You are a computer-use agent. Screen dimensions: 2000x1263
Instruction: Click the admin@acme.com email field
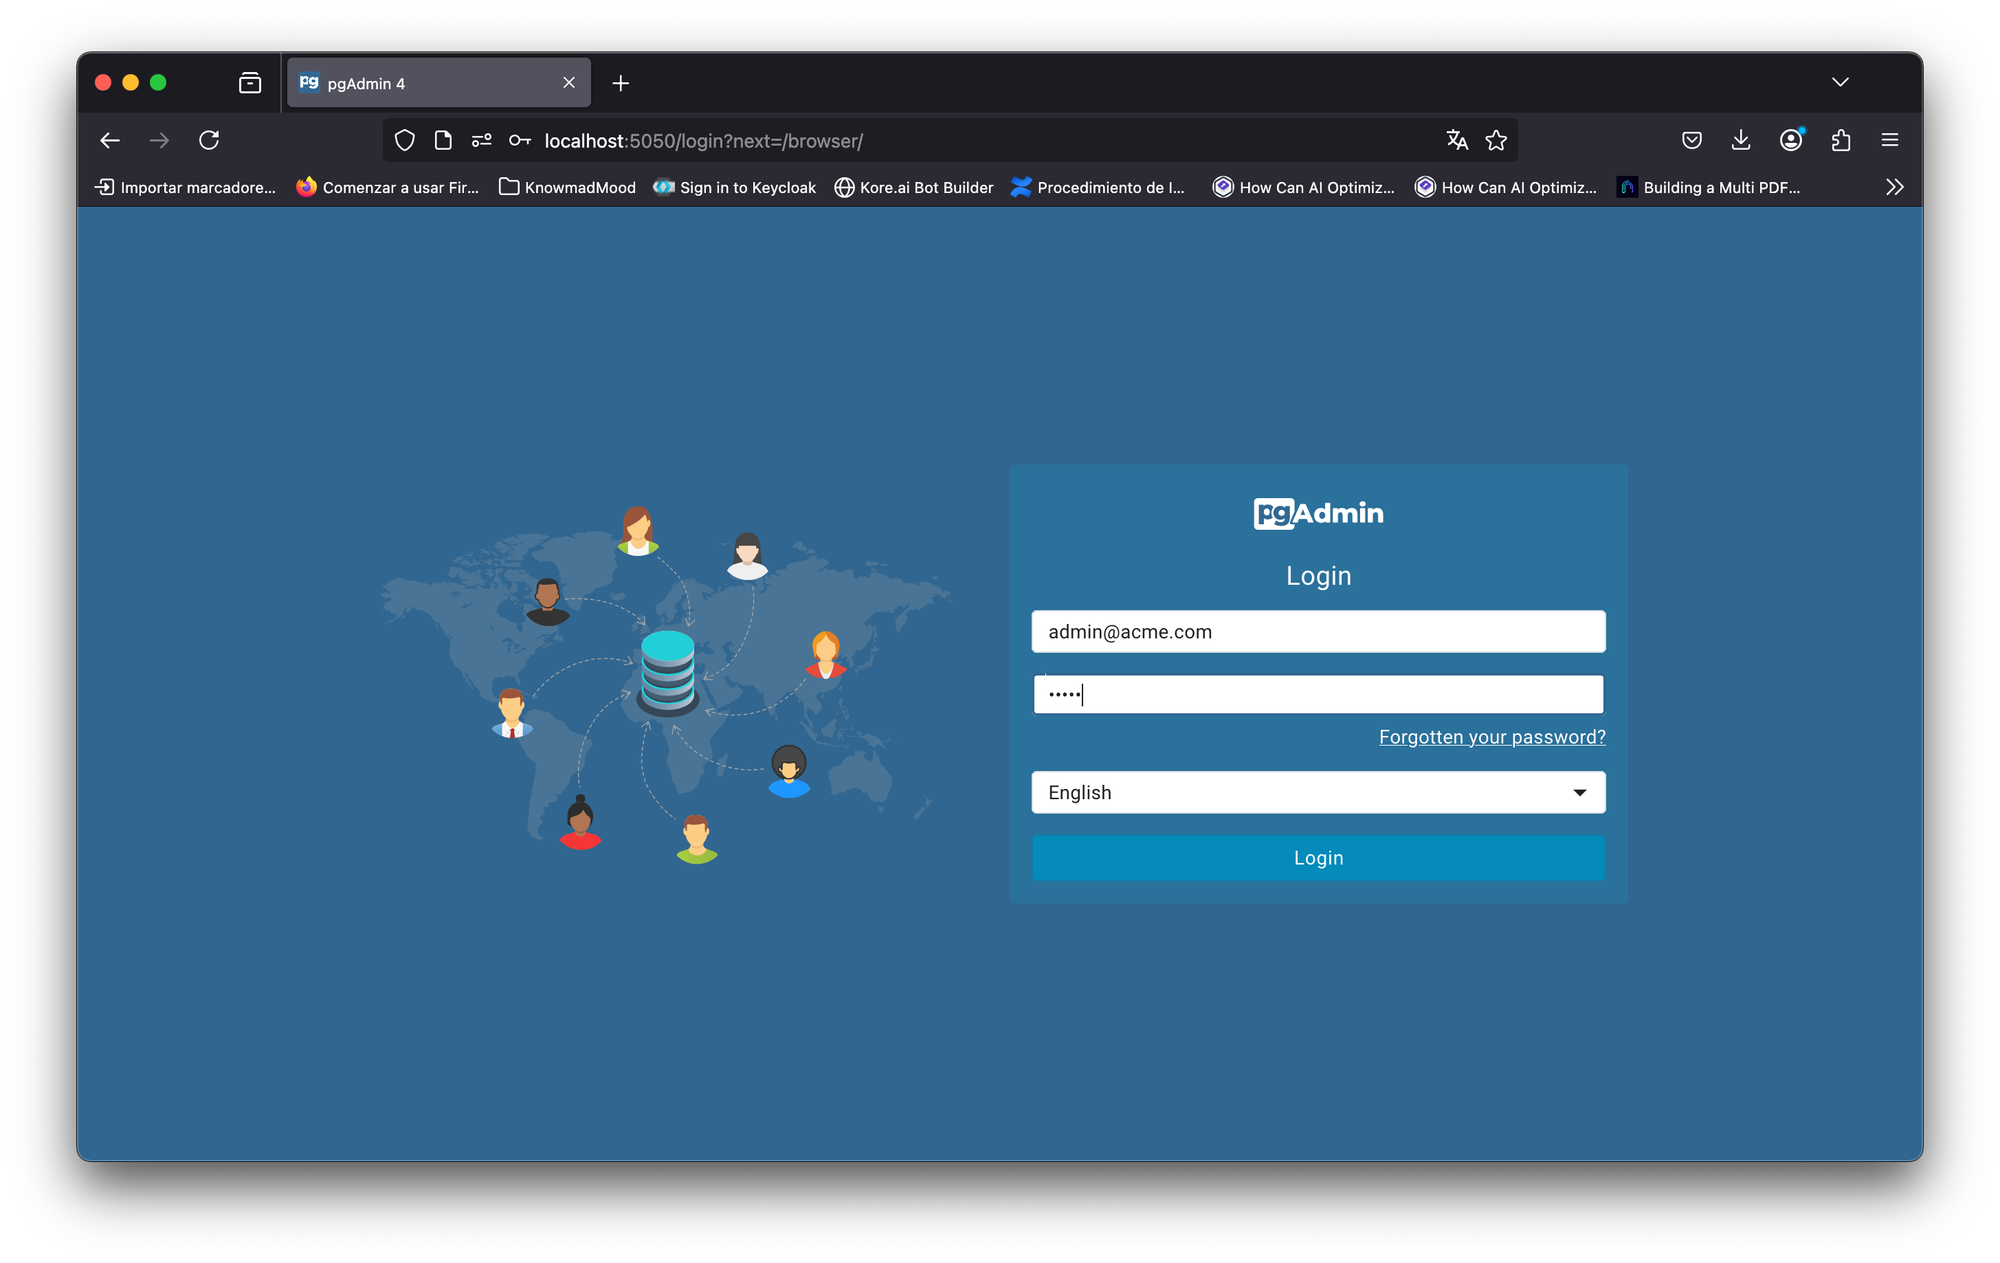click(1318, 632)
